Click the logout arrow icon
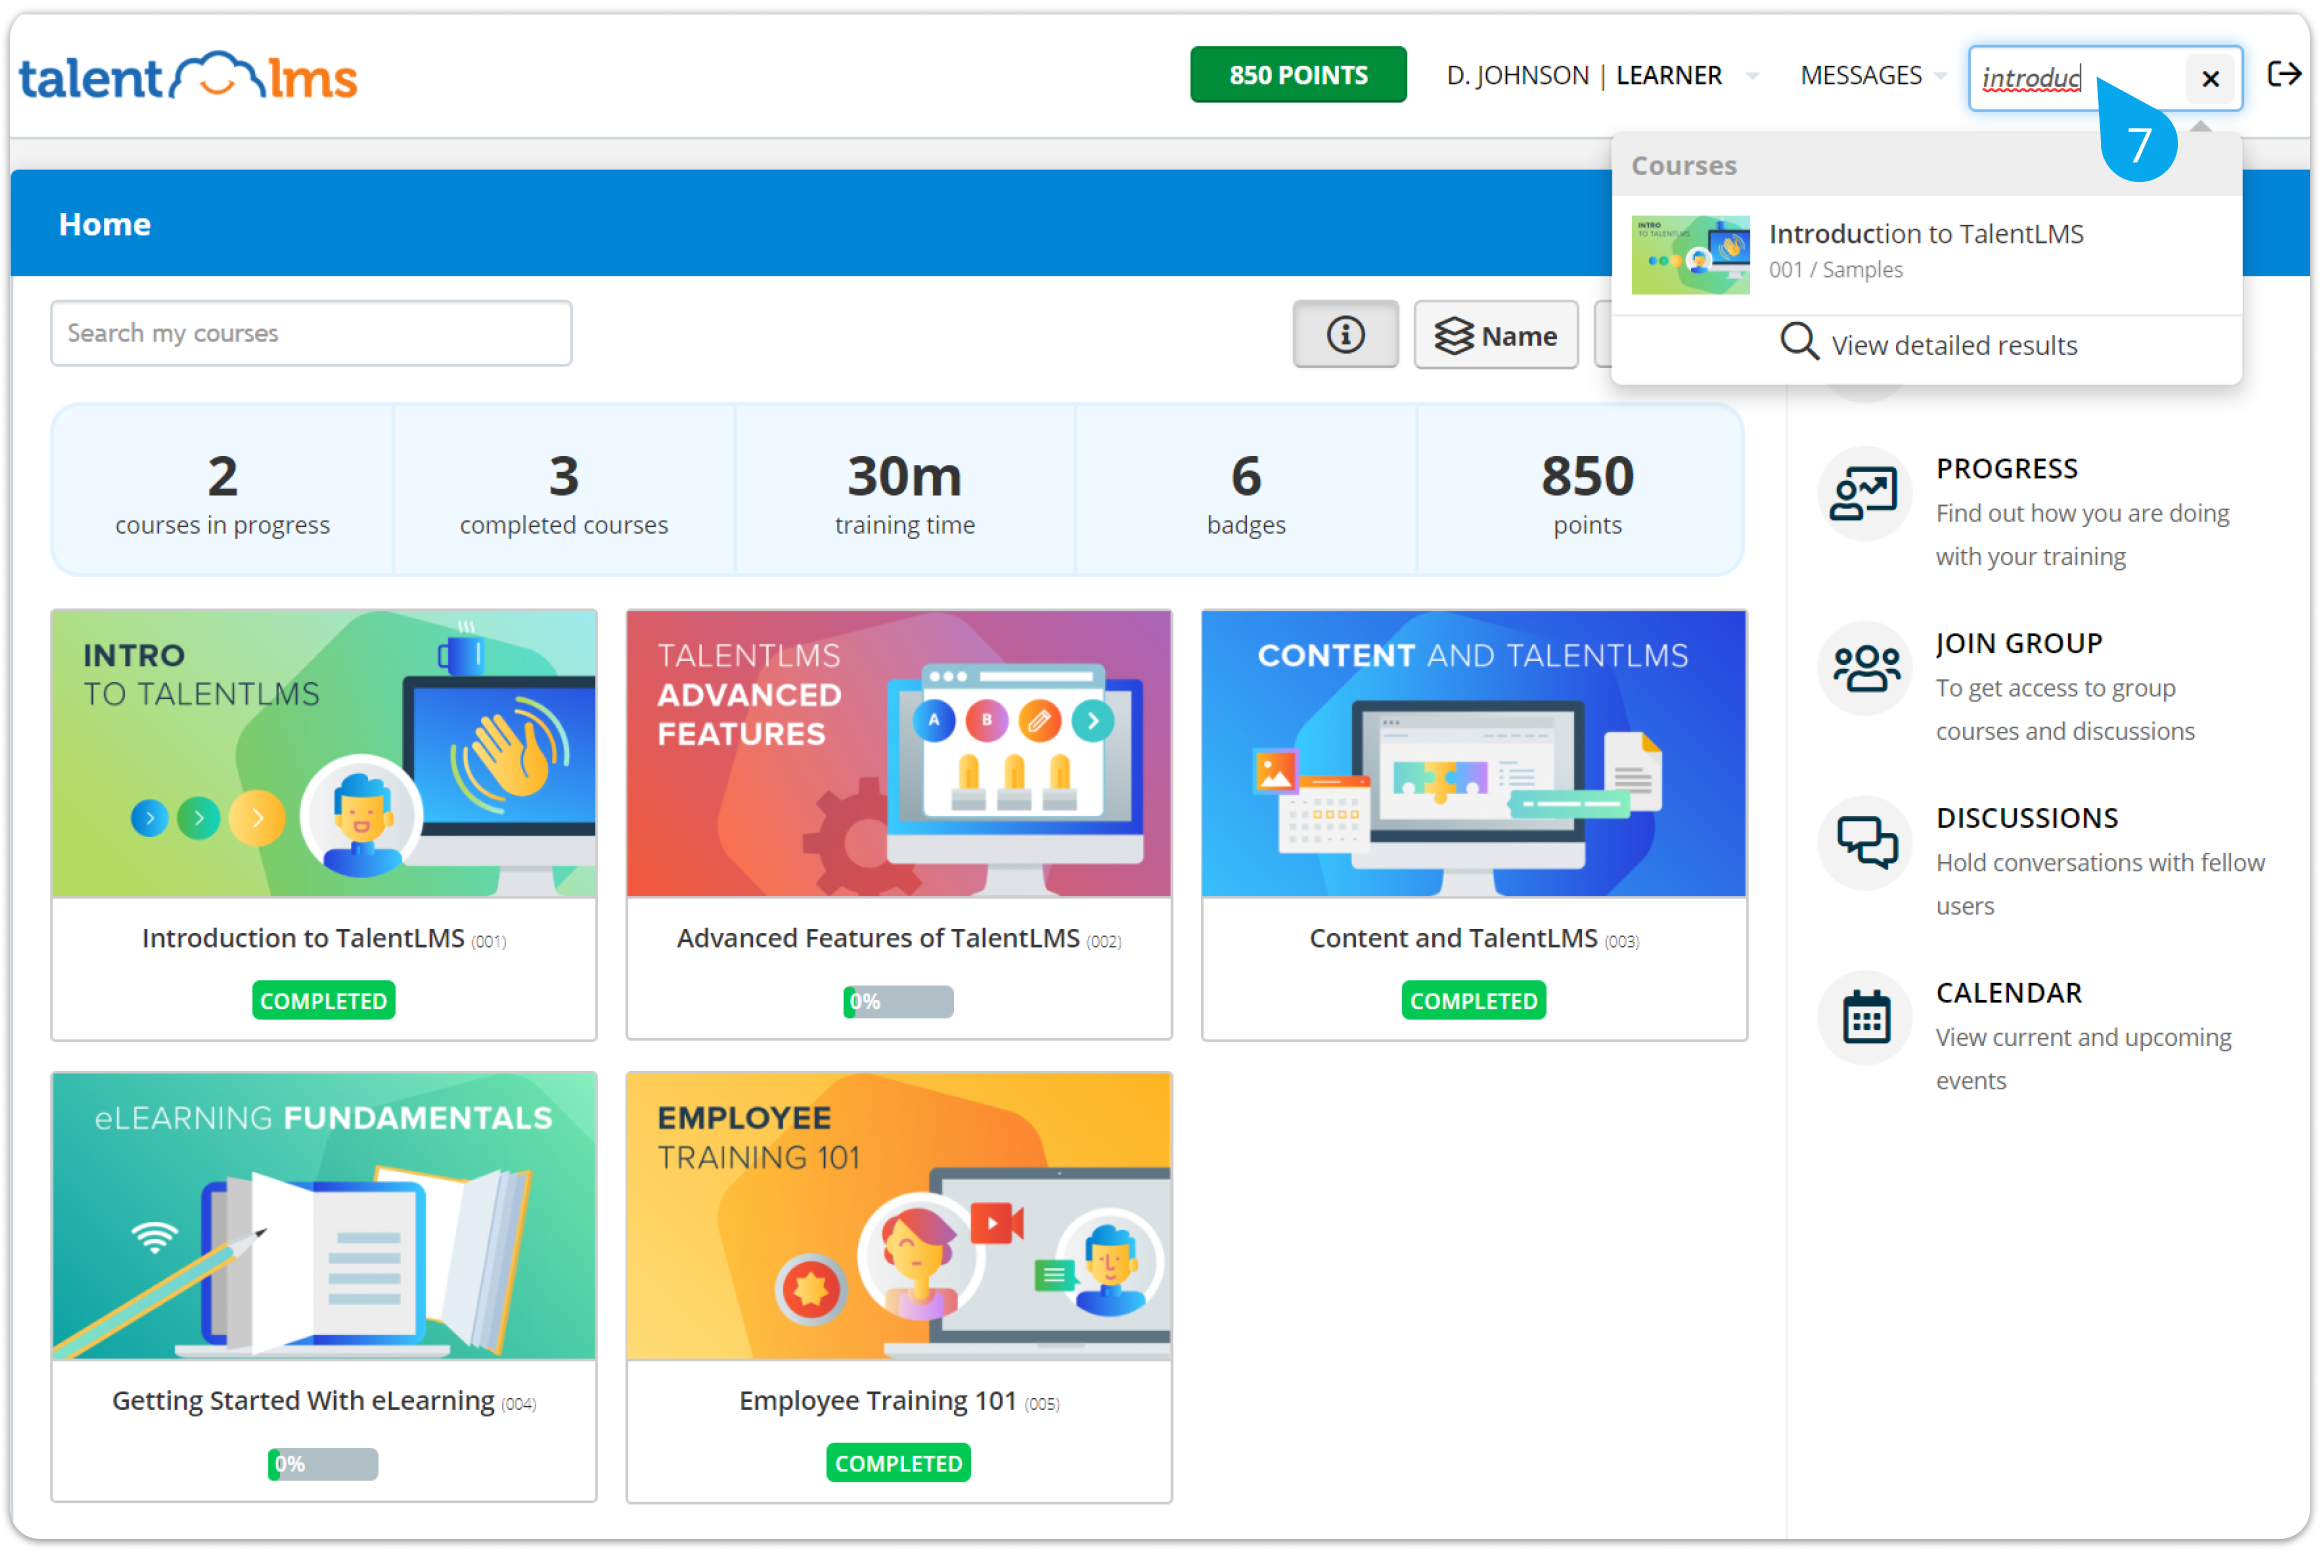The height and width of the screenshot is (1551, 2320). click(x=2284, y=74)
